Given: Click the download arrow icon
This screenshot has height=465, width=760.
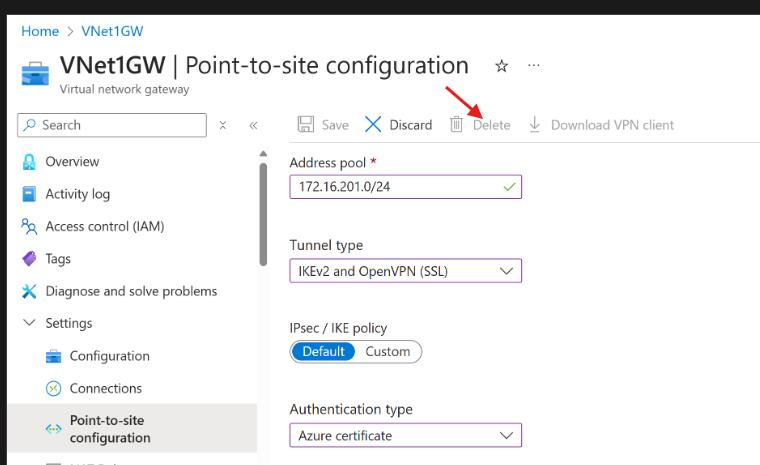Looking at the screenshot, I should pos(535,124).
